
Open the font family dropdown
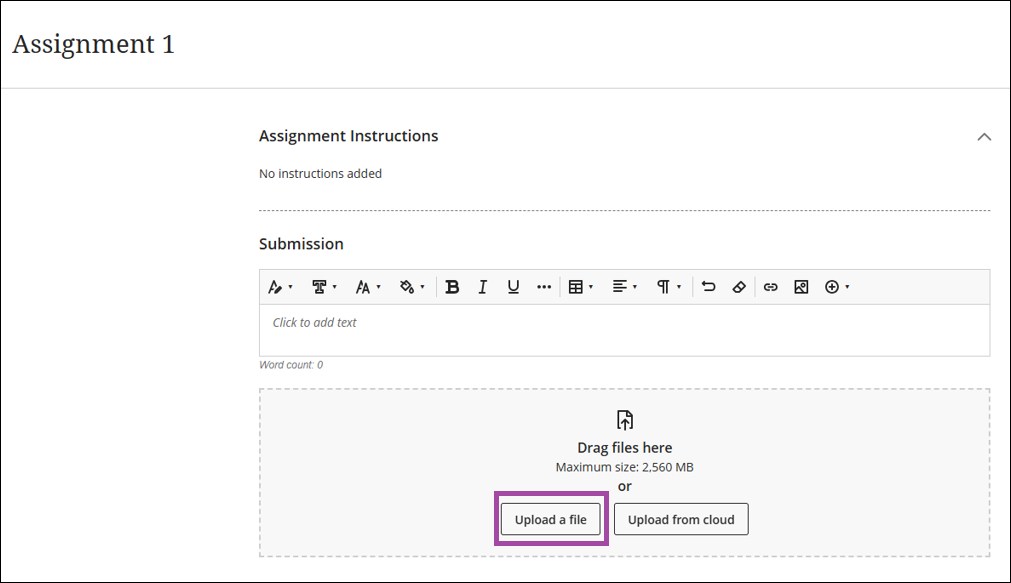[x=324, y=287]
